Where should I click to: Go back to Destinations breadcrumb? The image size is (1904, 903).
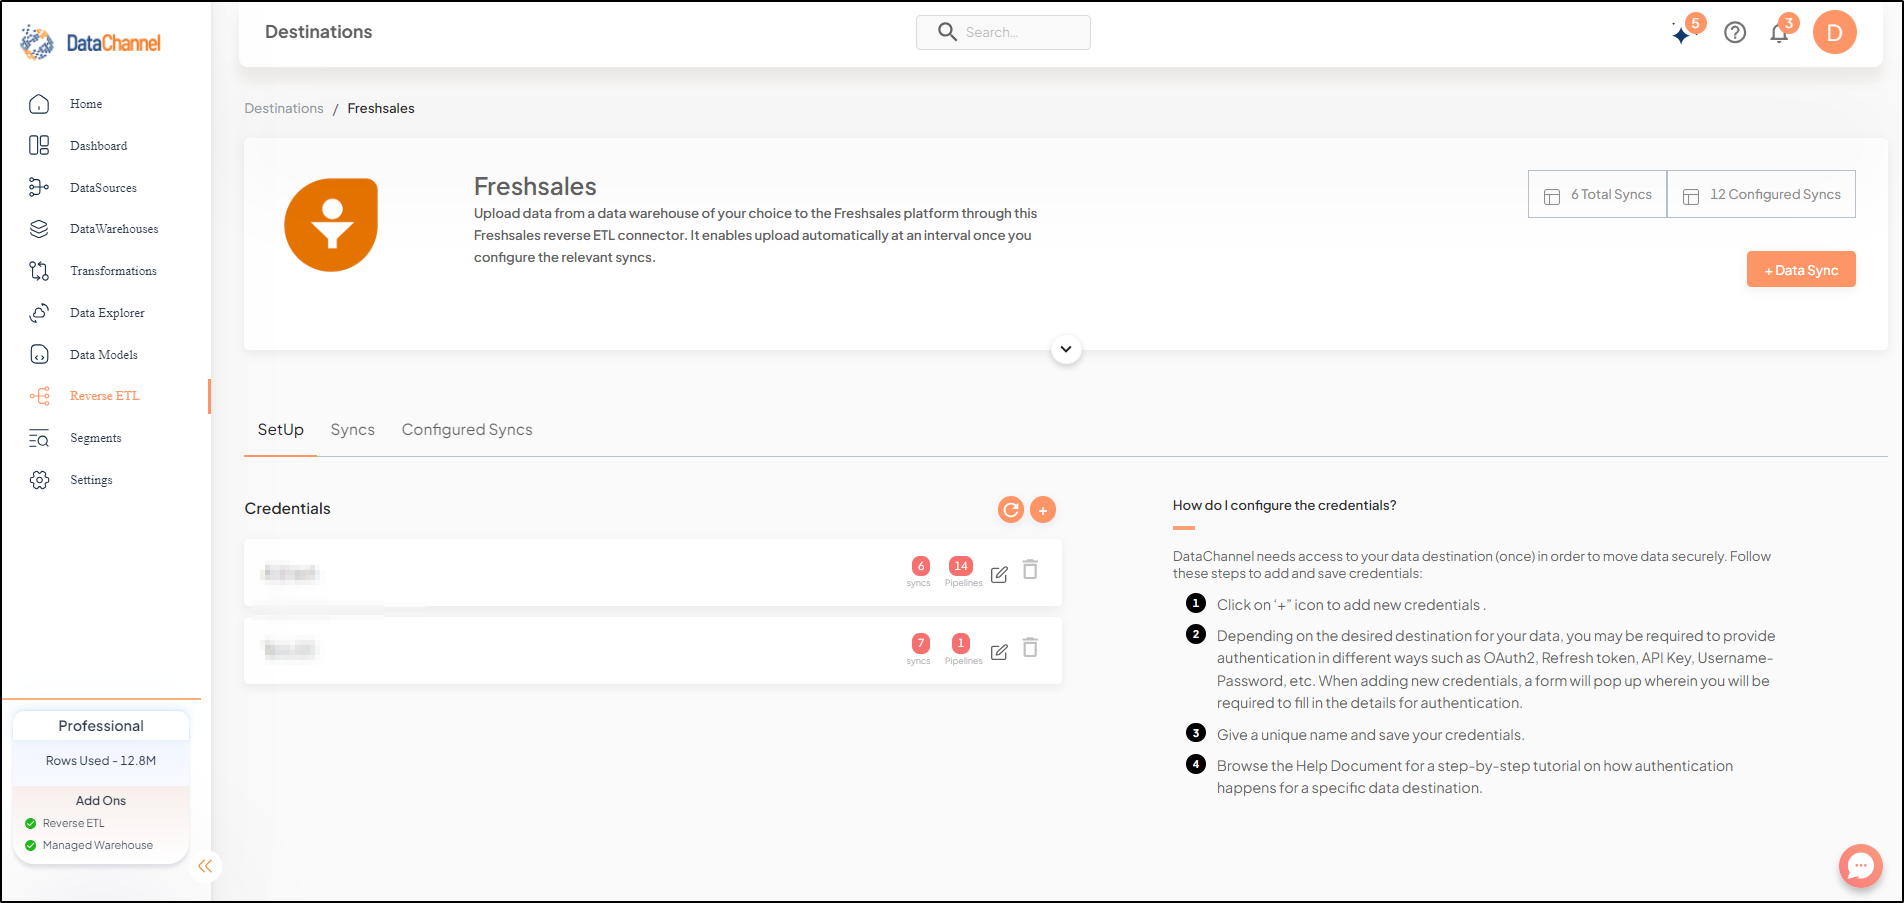(x=284, y=108)
